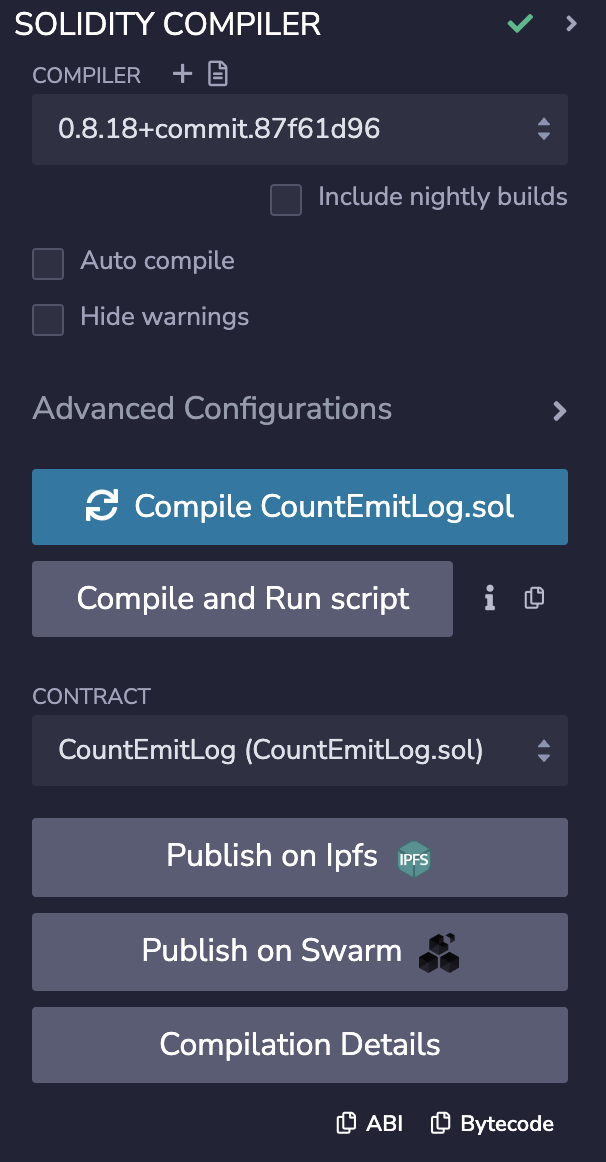This screenshot has height=1162, width=606.
Task: Open Compilation Details
Action: 300,1044
